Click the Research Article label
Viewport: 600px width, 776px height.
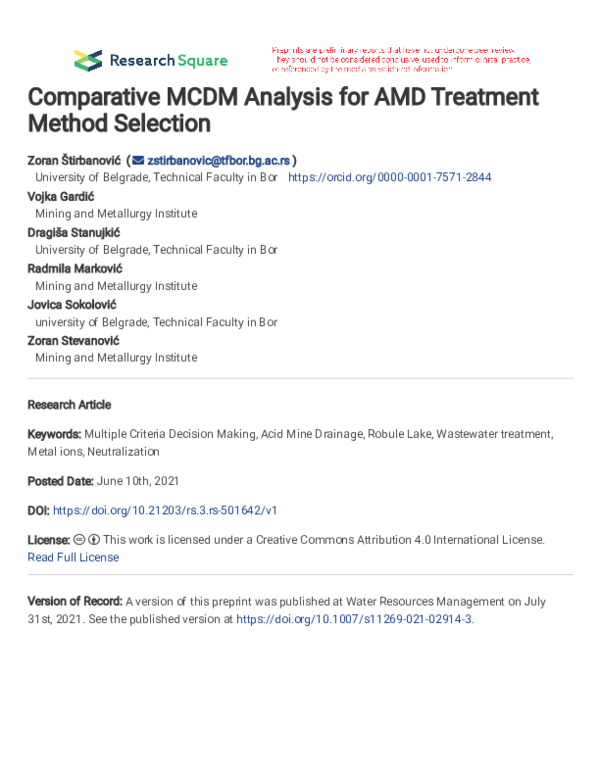point(69,405)
